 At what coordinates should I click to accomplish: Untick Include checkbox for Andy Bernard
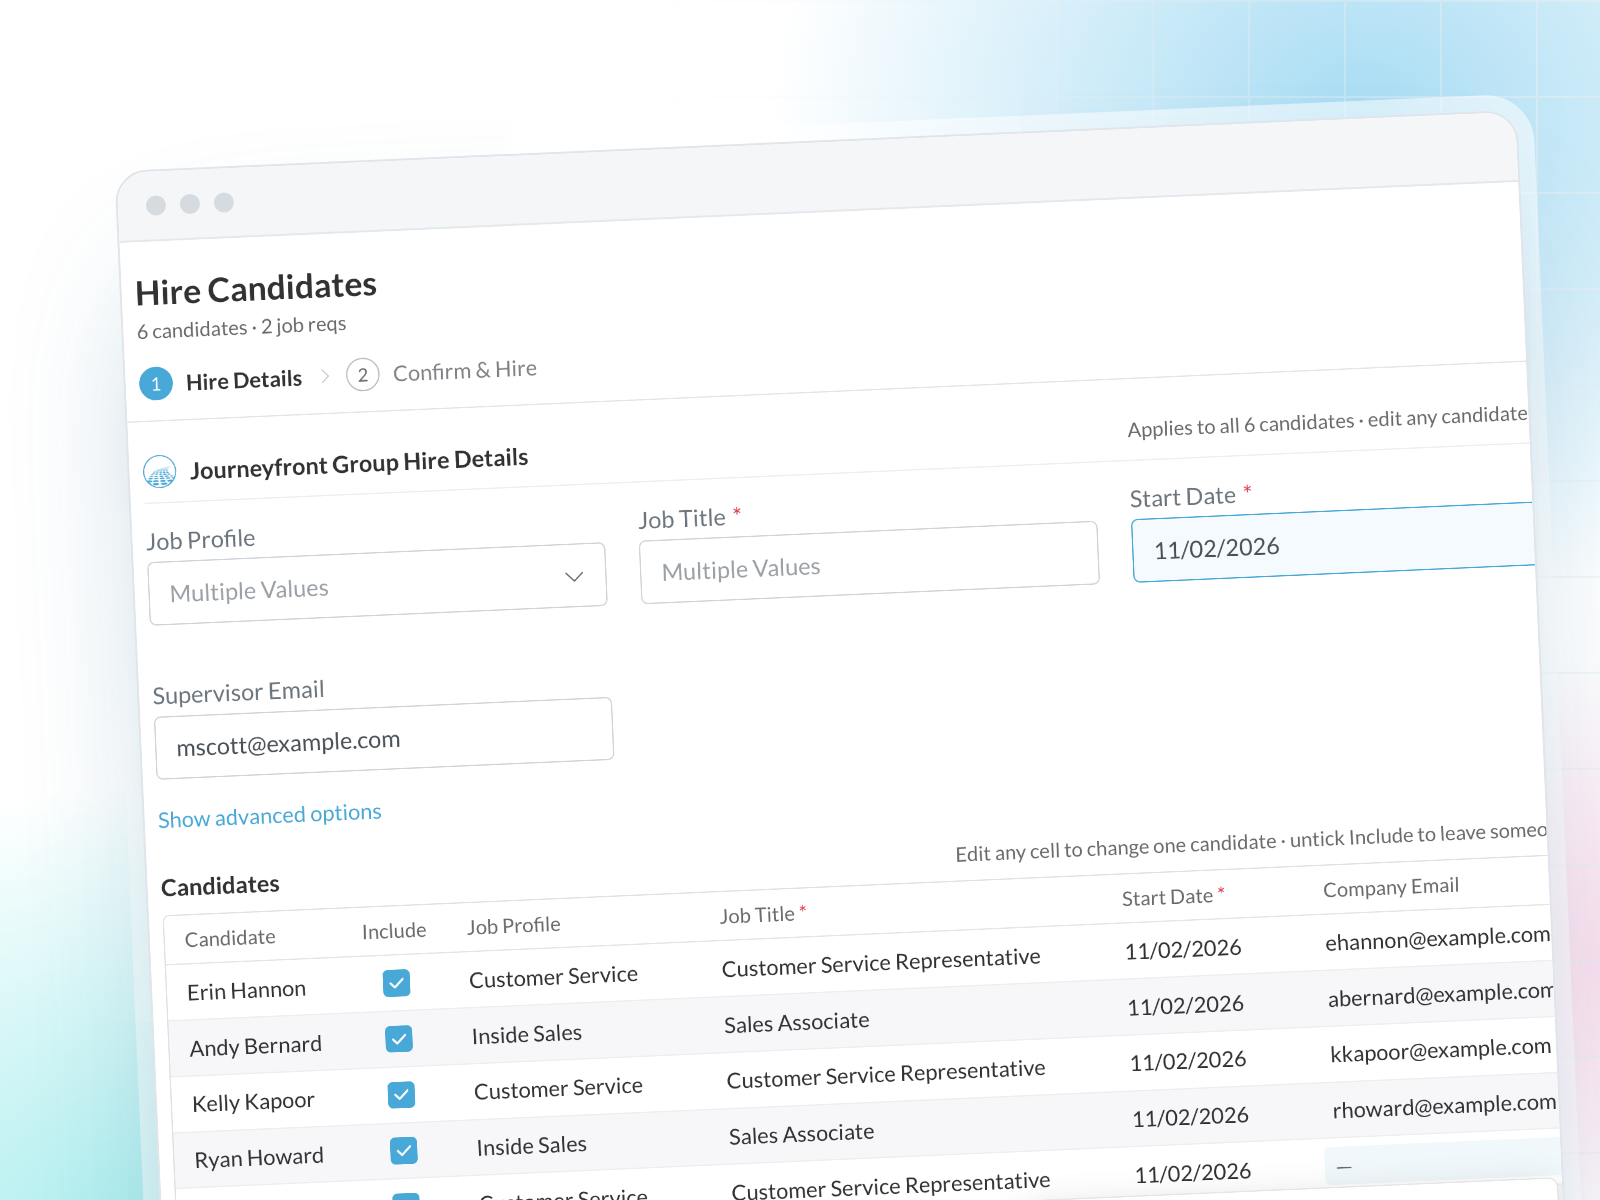tap(399, 1039)
